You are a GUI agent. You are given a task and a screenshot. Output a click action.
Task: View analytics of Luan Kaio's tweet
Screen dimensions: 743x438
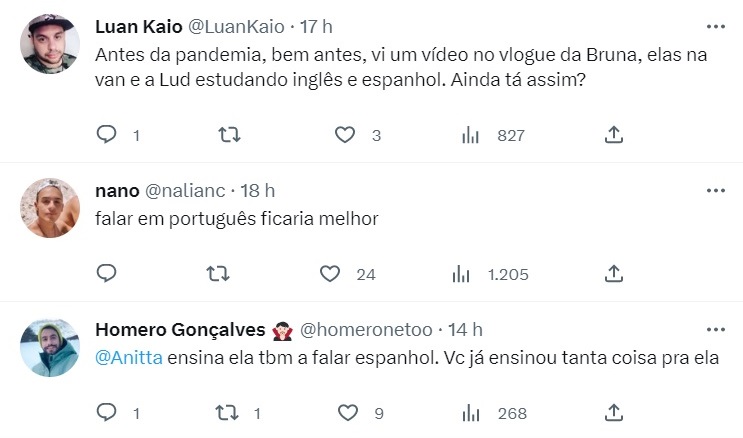(470, 135)
